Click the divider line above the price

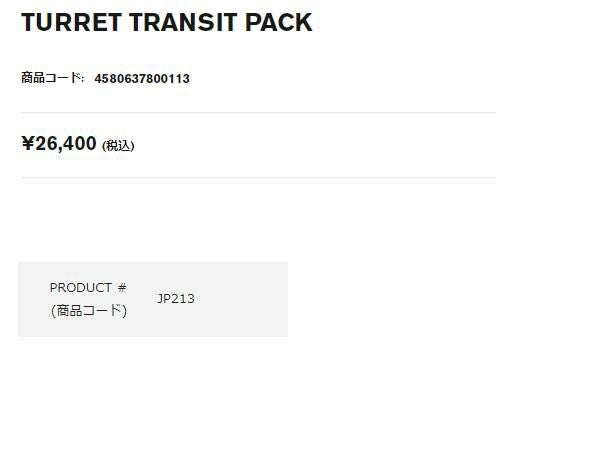pos(258,113)
